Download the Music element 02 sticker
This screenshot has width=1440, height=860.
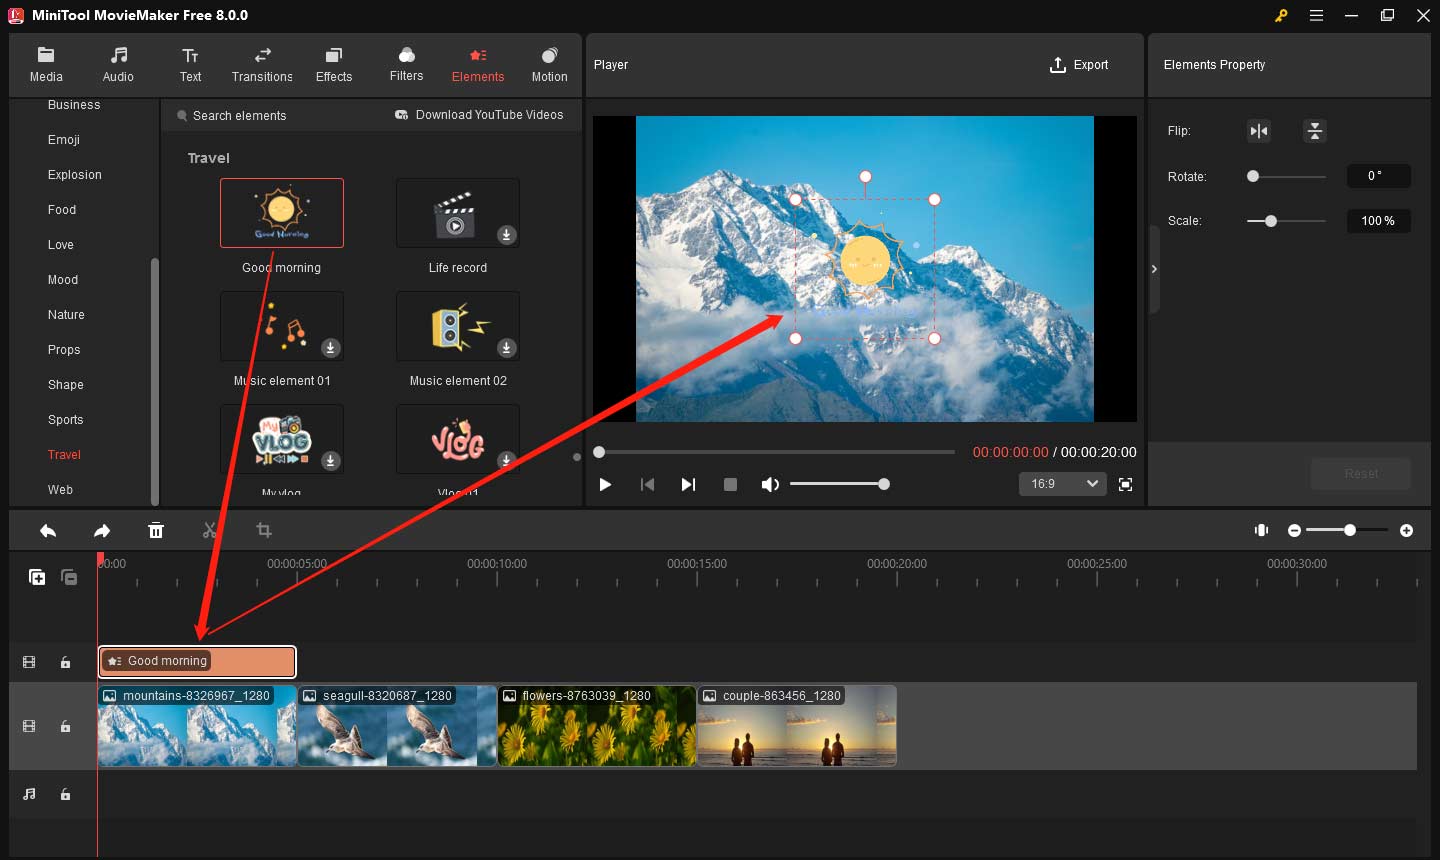[507, 348]
